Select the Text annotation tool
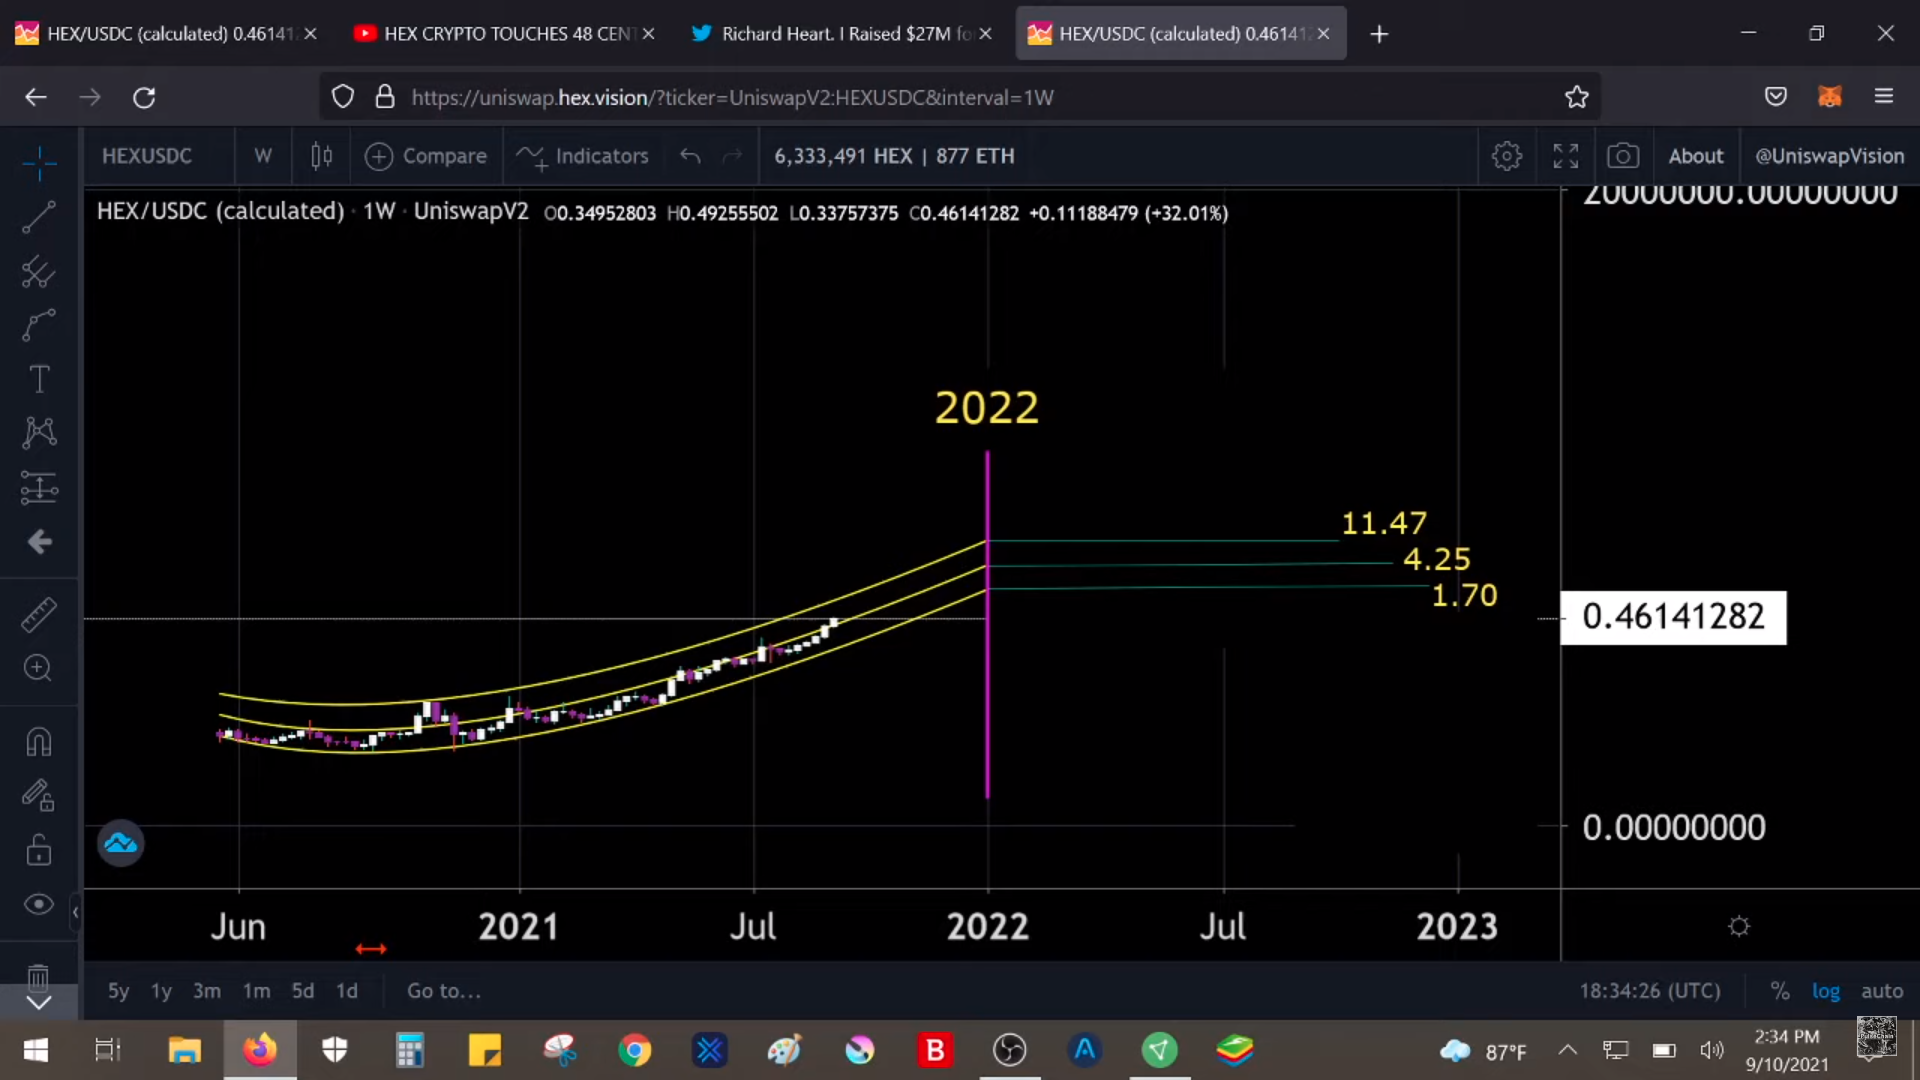Image resolution: width=1920 pixels, height=1080 pixels. pos(39,379)
